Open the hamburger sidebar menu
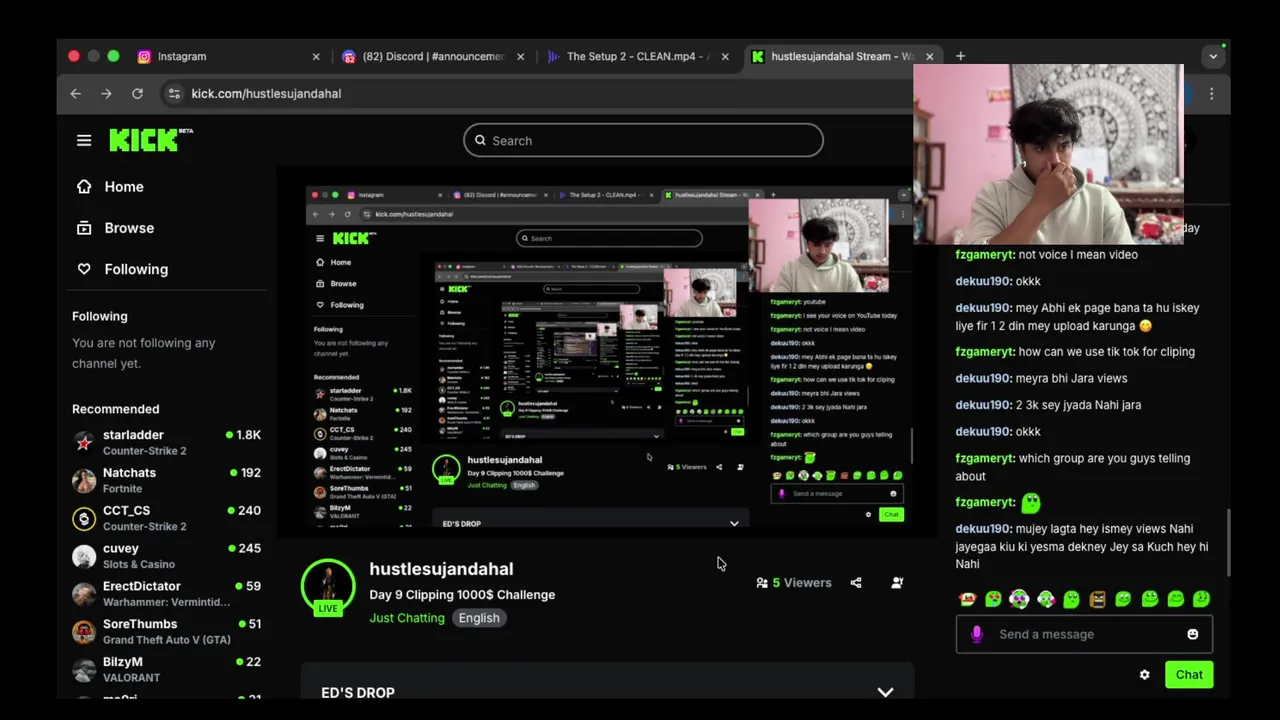The image size is (1280, 720). pyautogui.click(x=84, y=140)
